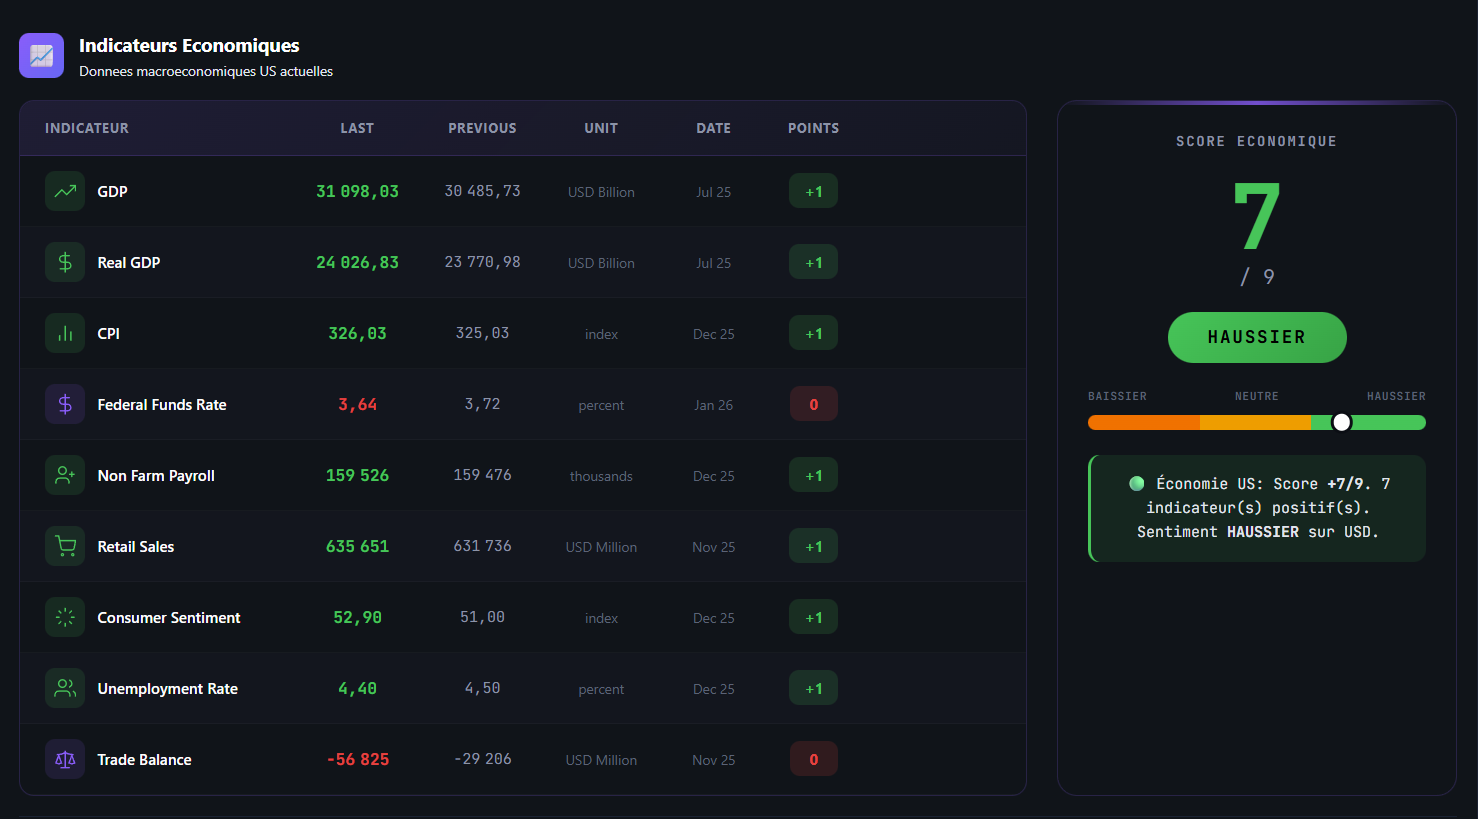Click the LAST column header

[x=357, y=128]
